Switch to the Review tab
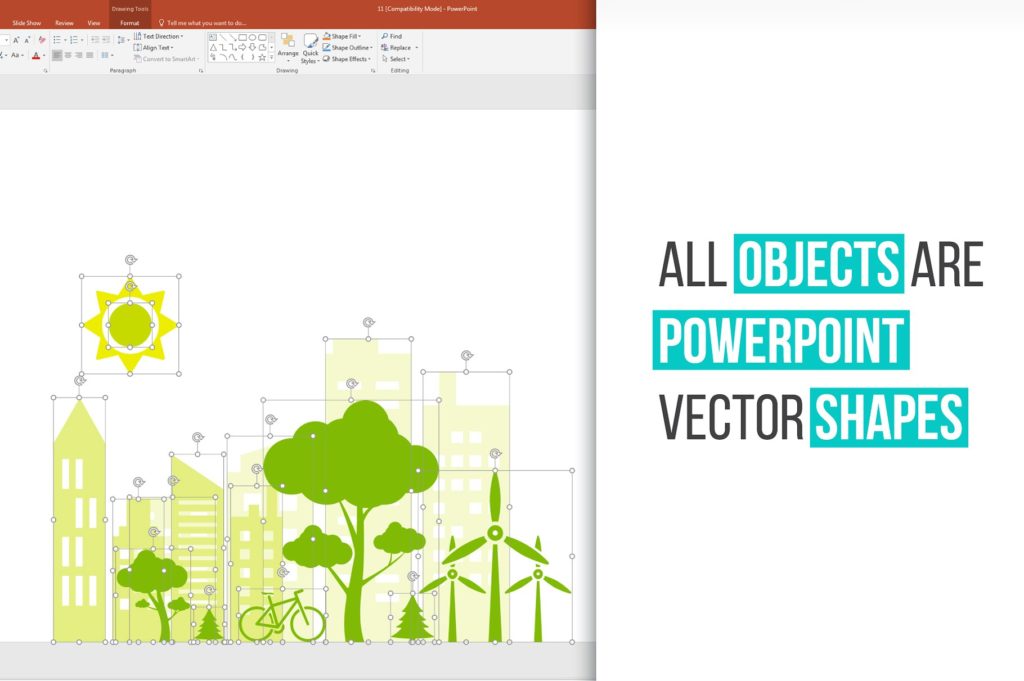Screen dimensions: 1024x681 pos(64,22)
